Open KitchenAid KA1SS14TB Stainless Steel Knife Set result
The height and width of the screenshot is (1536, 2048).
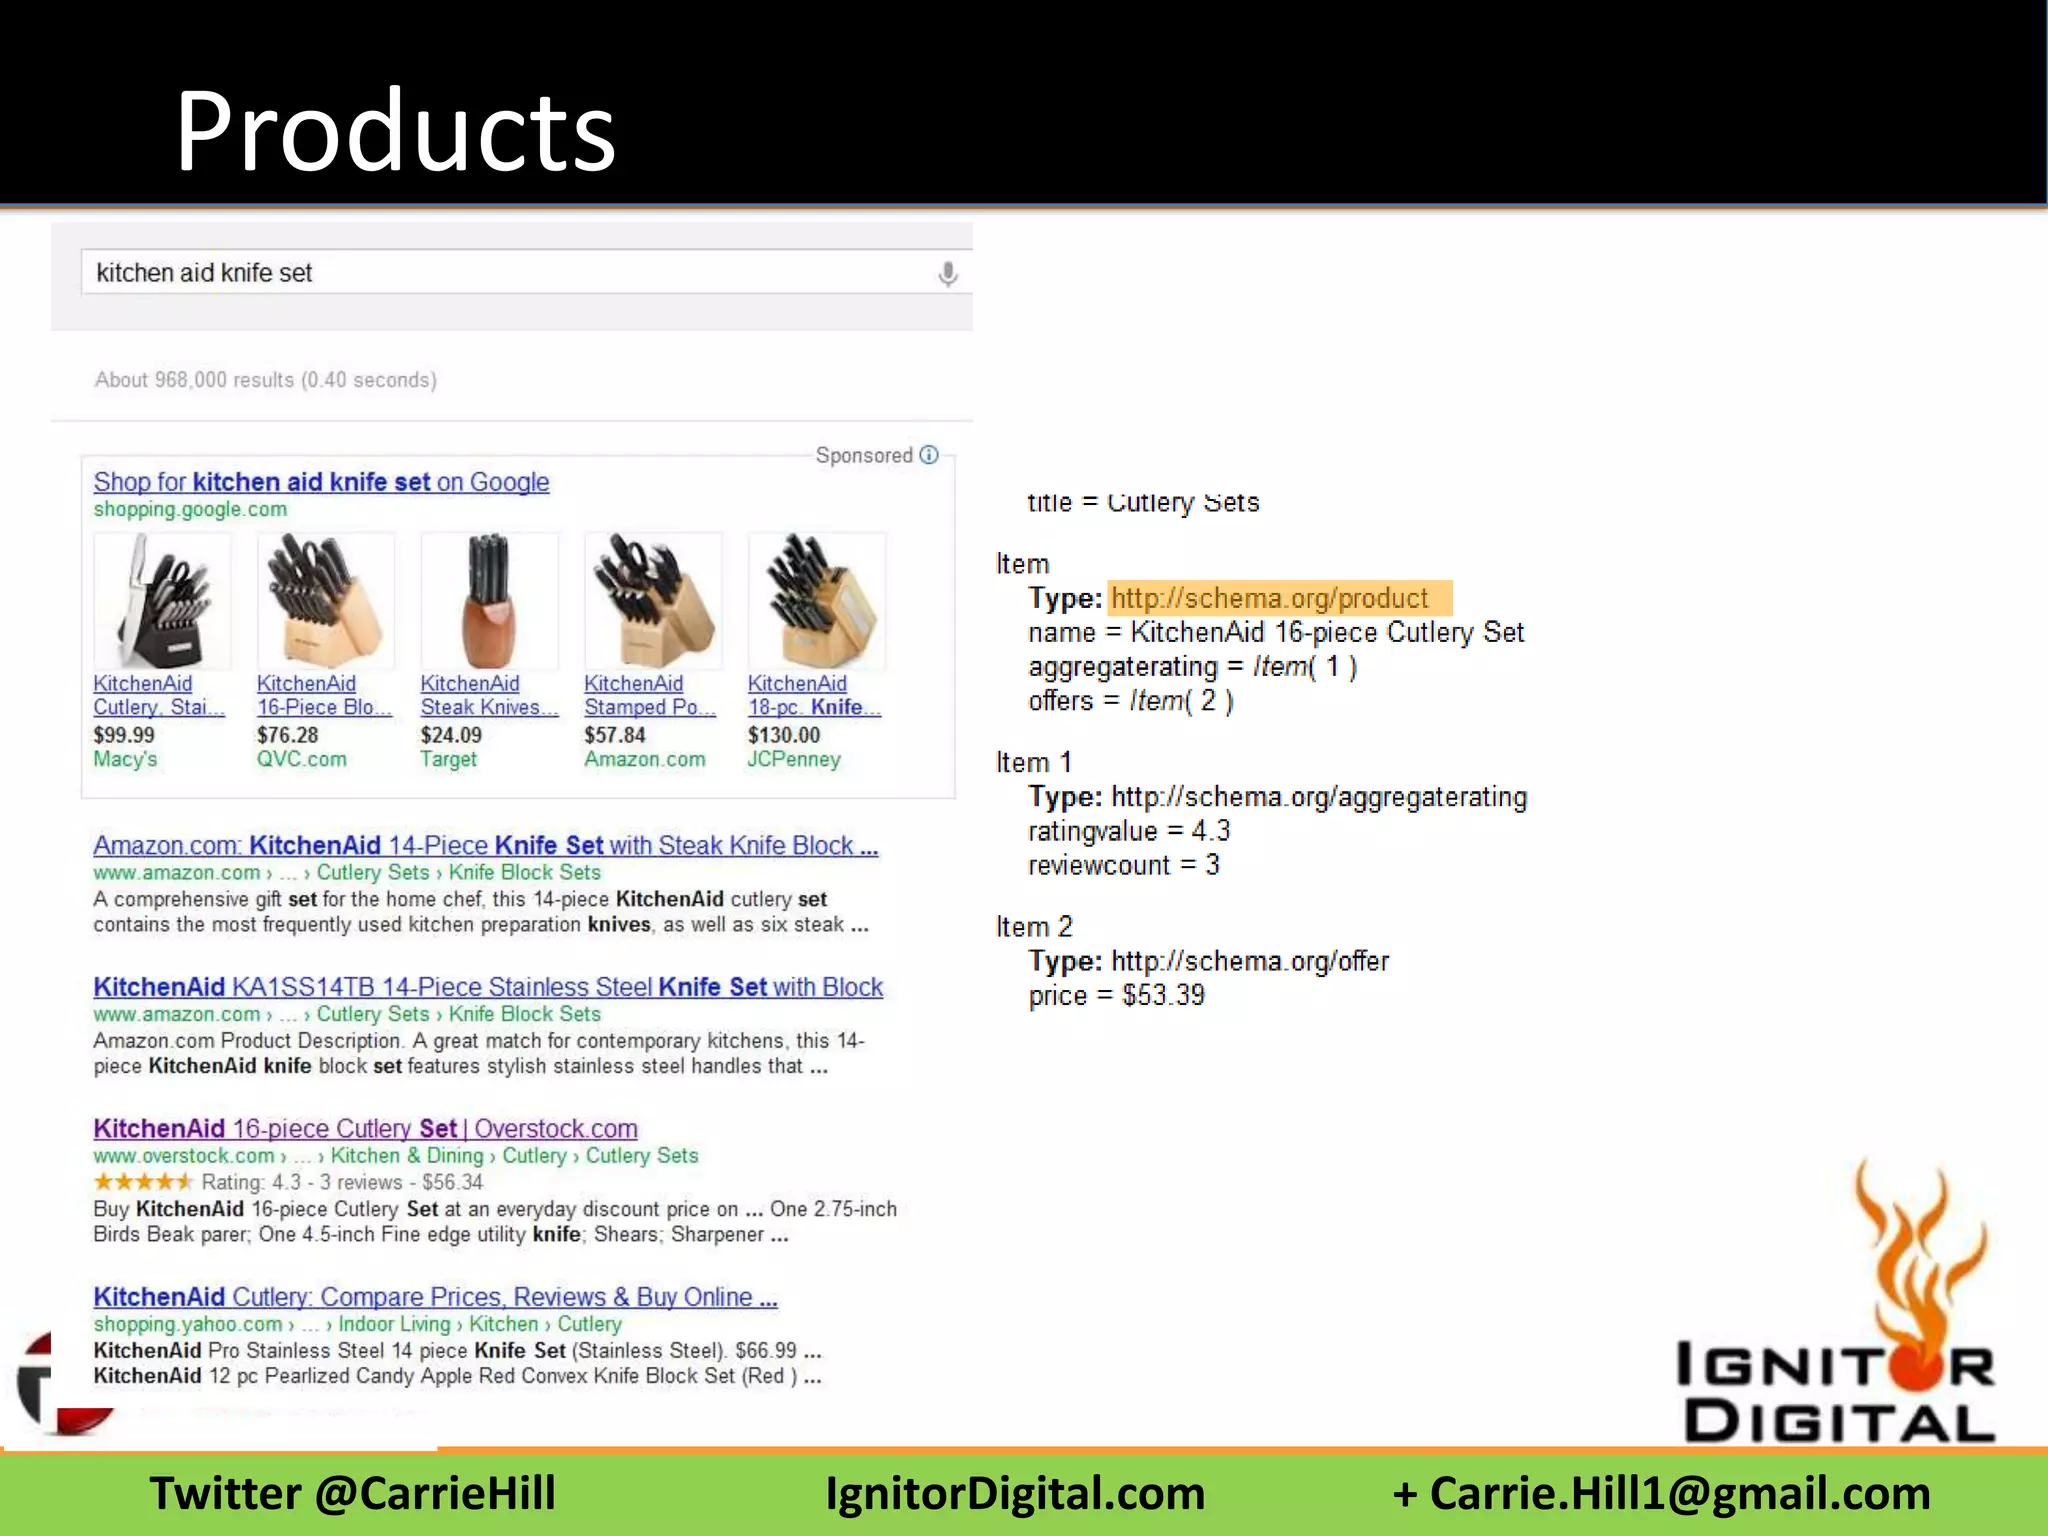(x=488, y=987)
